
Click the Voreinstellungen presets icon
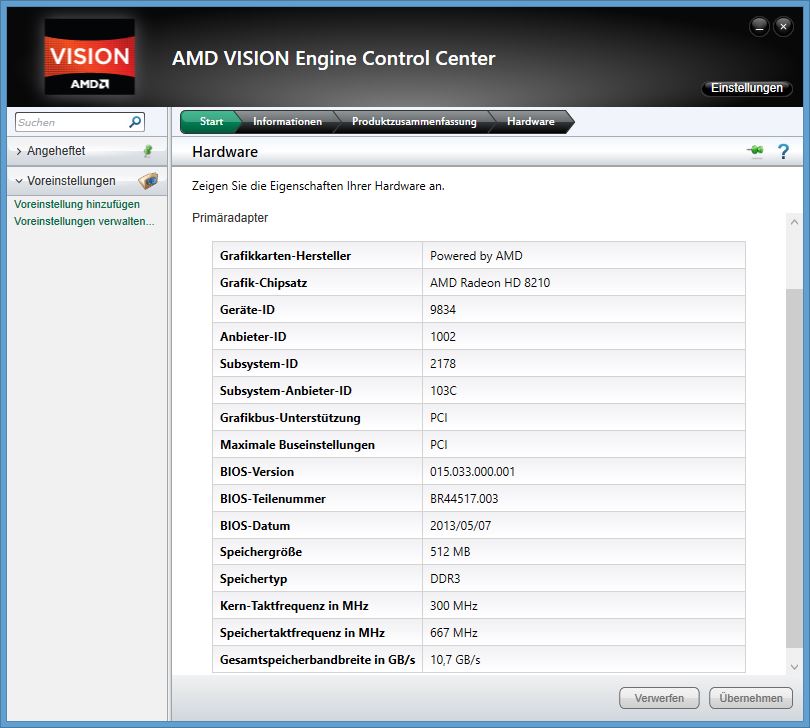point(148,181)
